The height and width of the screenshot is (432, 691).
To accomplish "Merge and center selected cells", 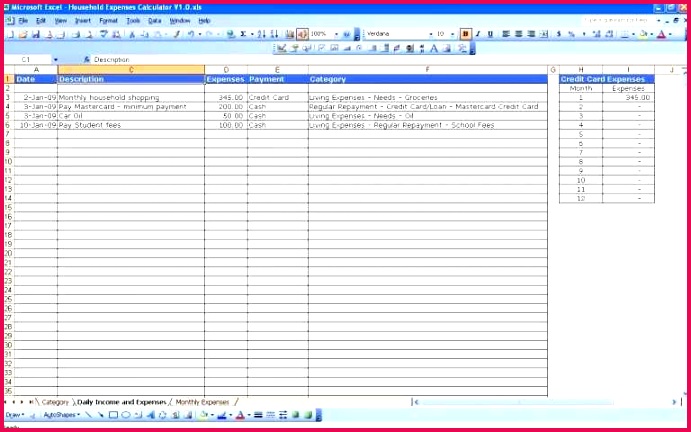I will click(544, 34).
